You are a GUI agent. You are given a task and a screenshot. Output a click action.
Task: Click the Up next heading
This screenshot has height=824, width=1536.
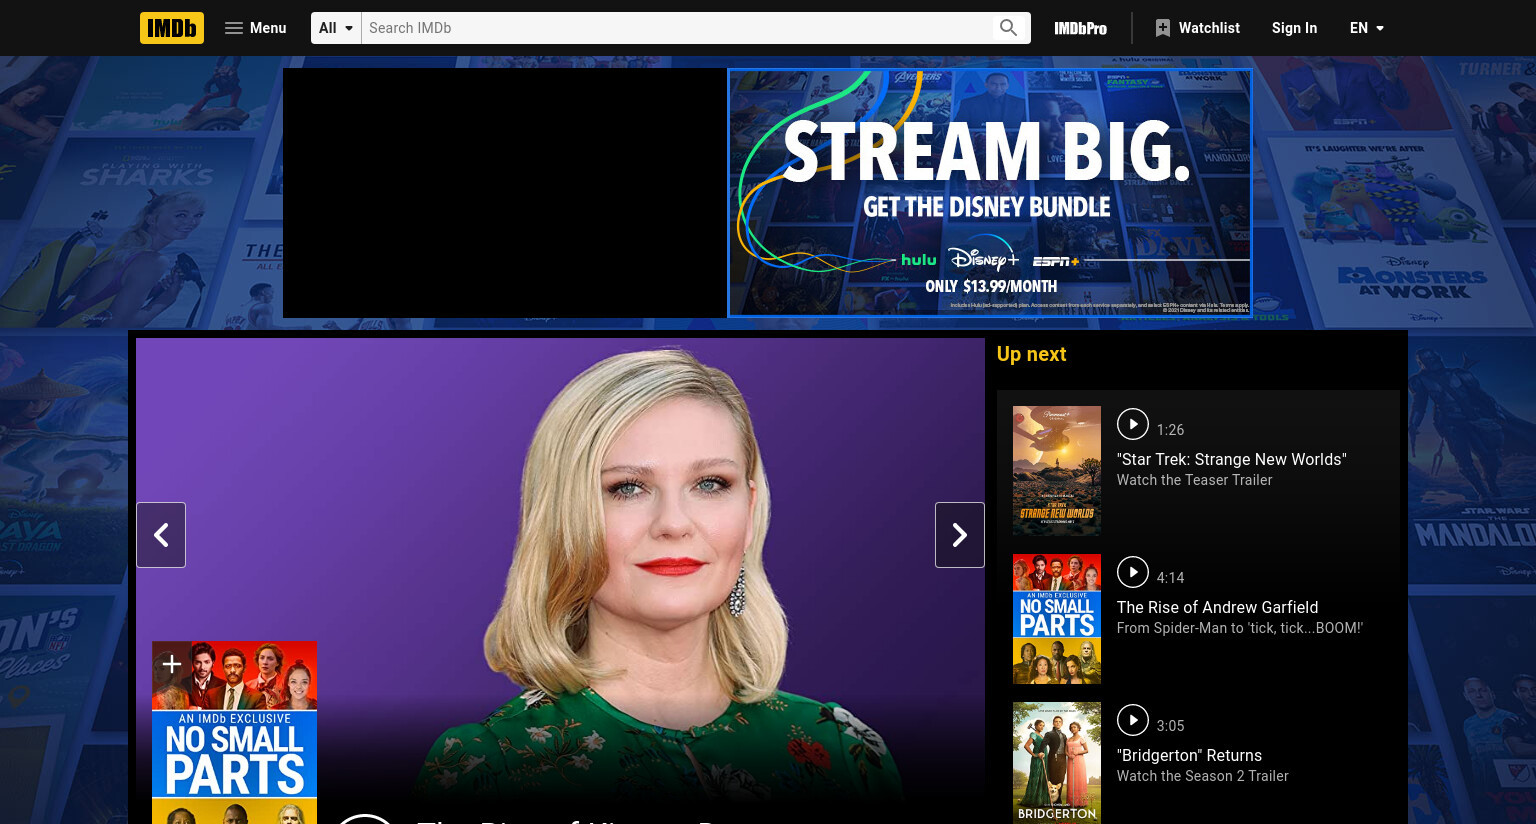click(1031, 354)
